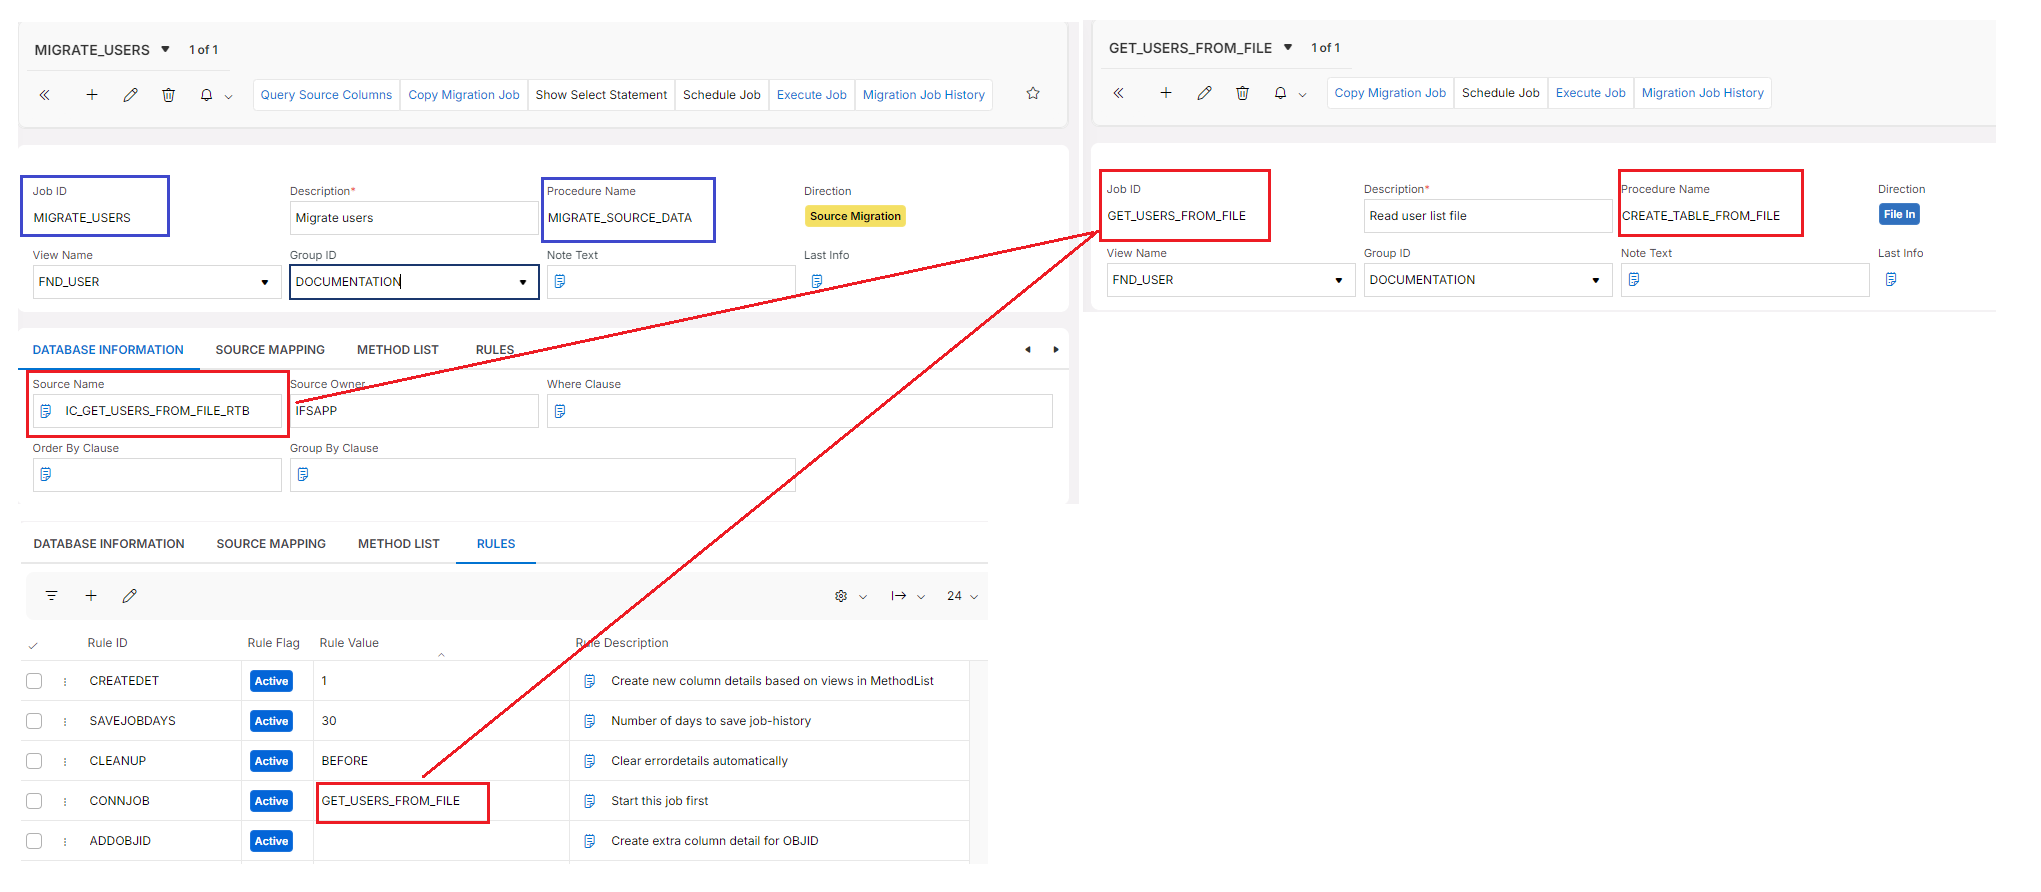This screenshot has height=892, width=2041.
Task: Collapse MIGRATE_USERS panel with double chevron
Action: (45, 95)
